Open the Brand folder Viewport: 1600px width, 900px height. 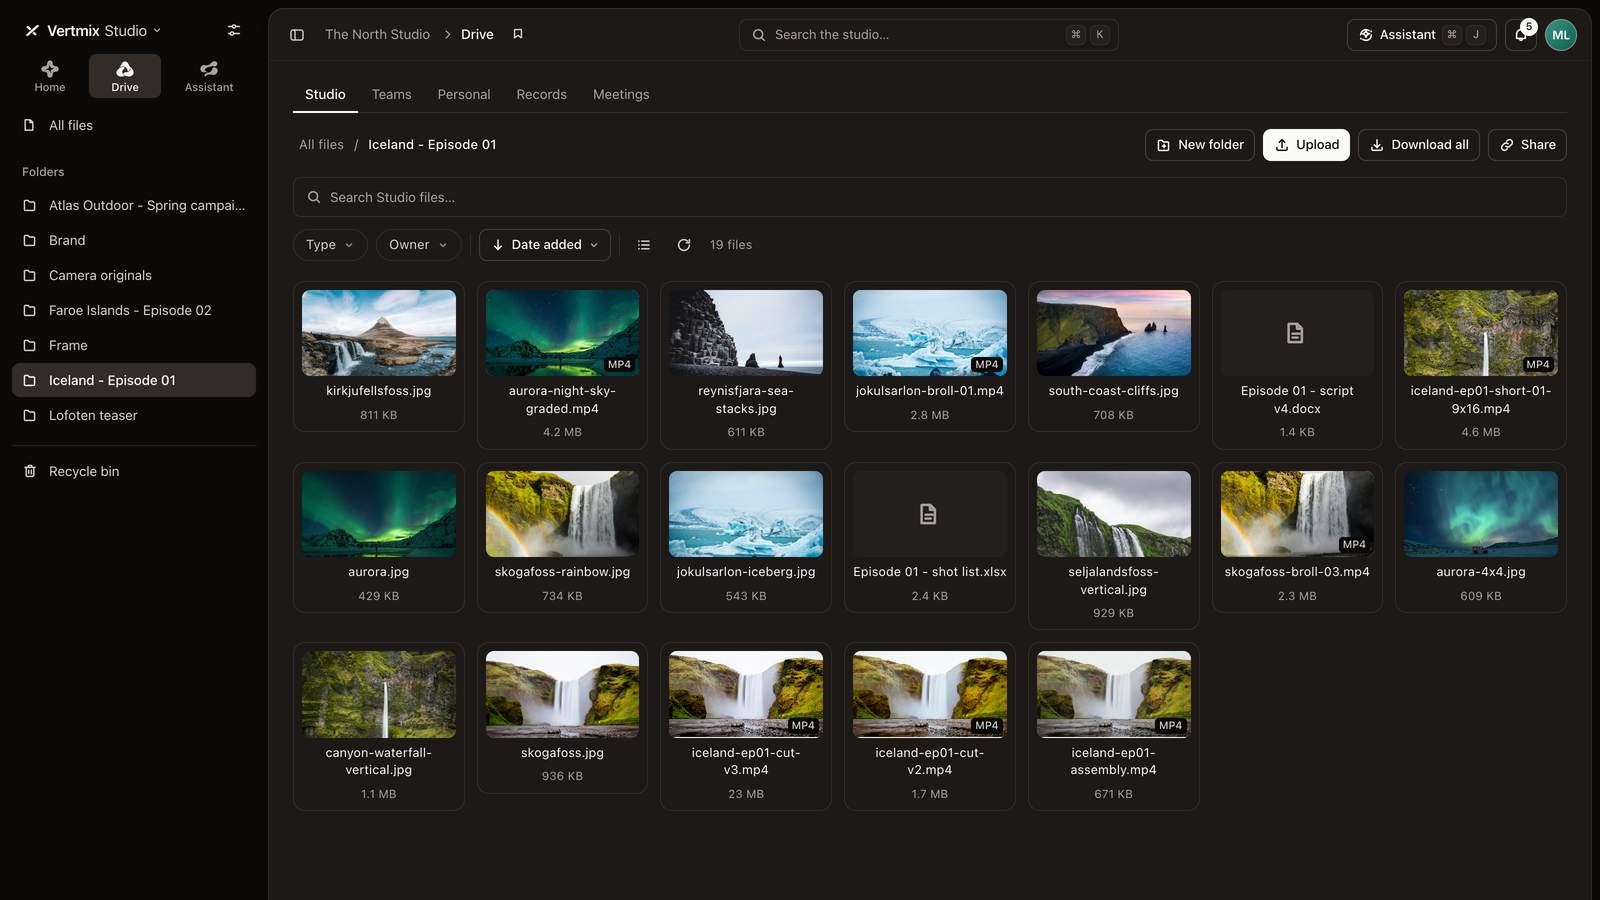pyautogui.click(x=134, y=240)
